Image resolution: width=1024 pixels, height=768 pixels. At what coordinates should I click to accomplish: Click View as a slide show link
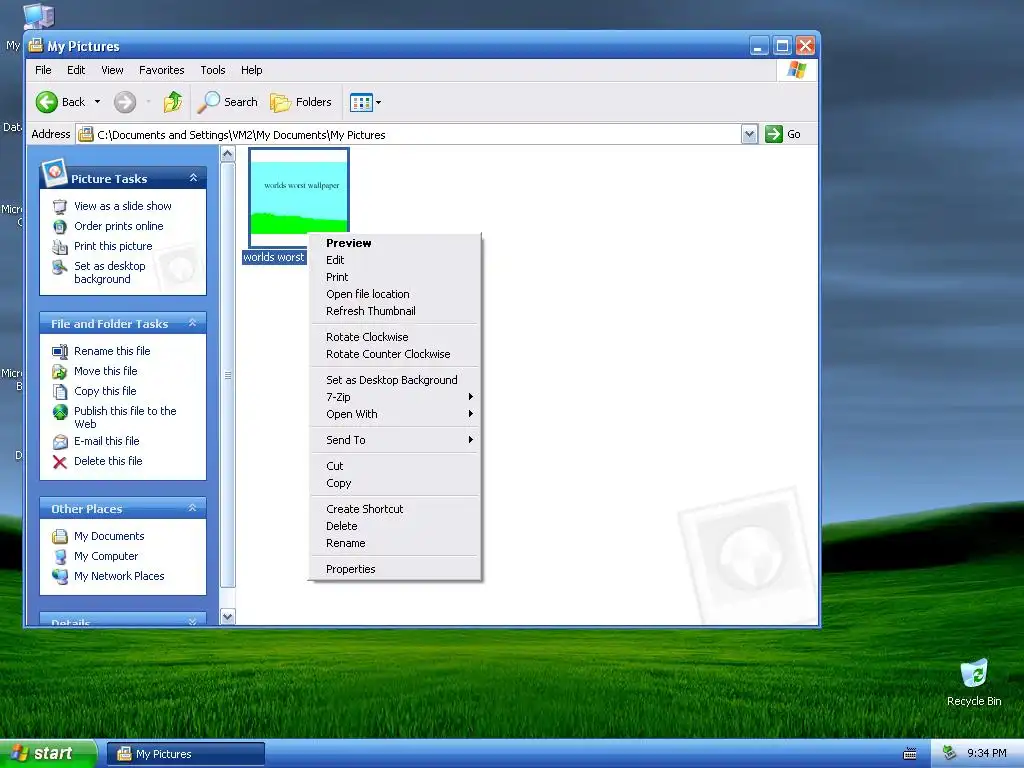pyautogui.click(x=123, y=206)
